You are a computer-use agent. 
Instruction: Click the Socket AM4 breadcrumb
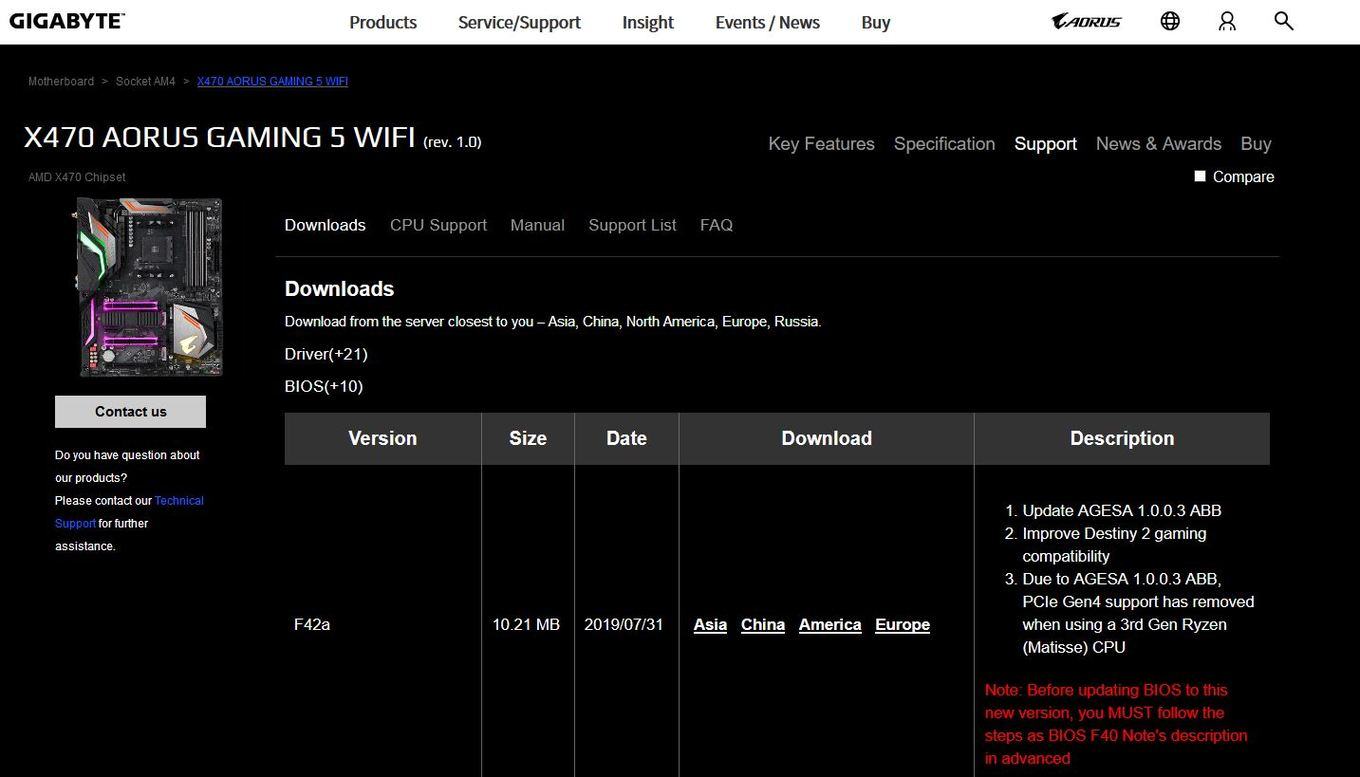[x=145, y=81]
